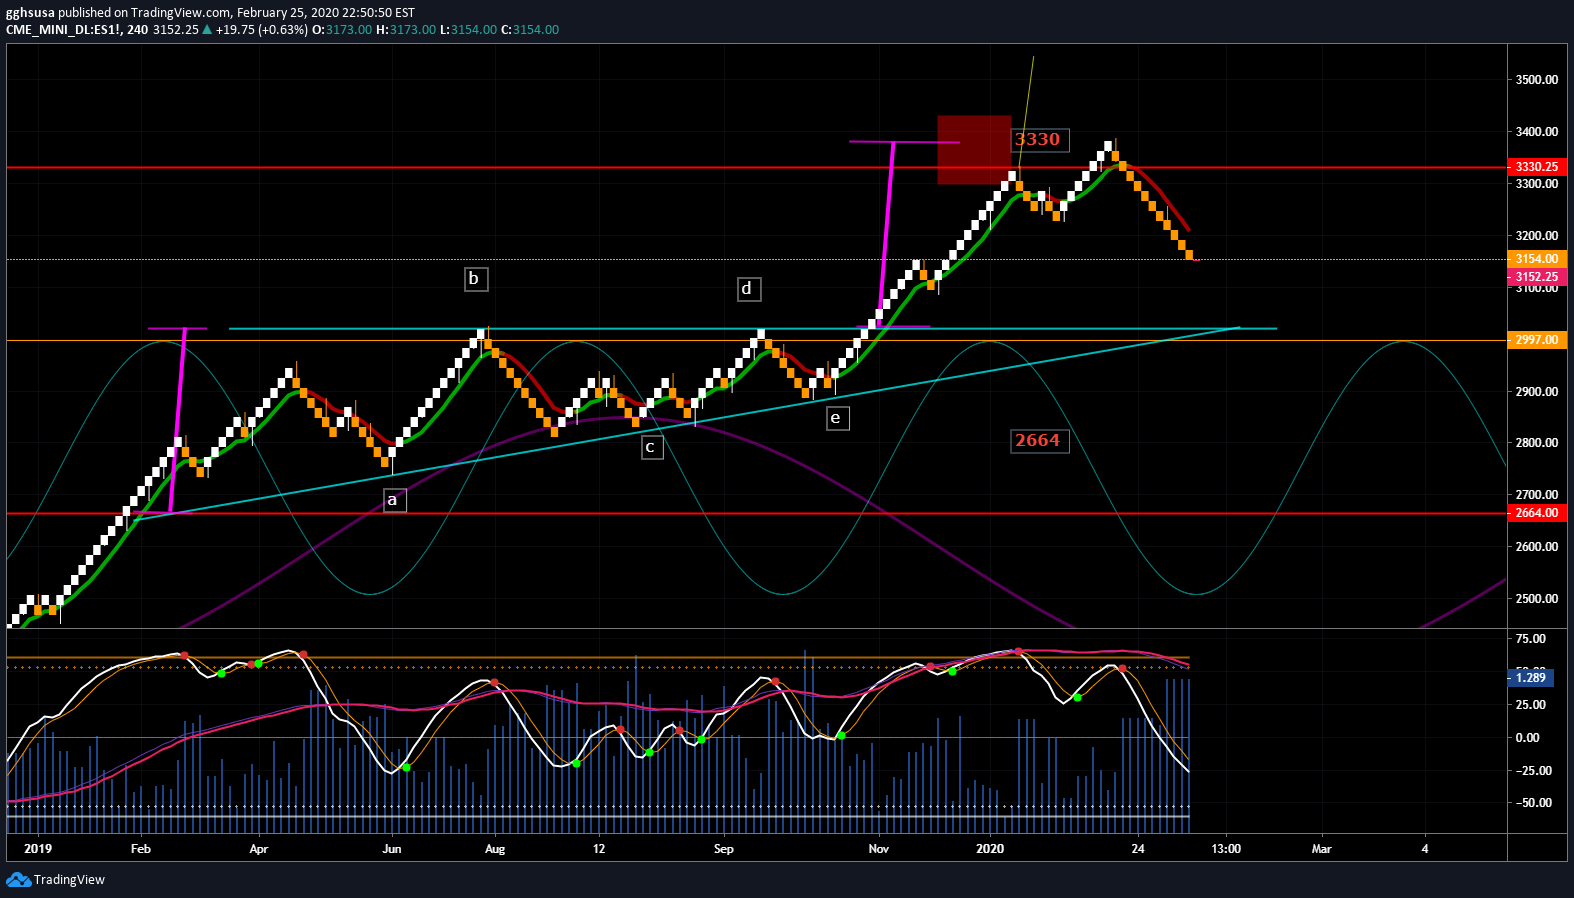Click wave label d
Screen dimensions: 1574x898
click(747, 290)
